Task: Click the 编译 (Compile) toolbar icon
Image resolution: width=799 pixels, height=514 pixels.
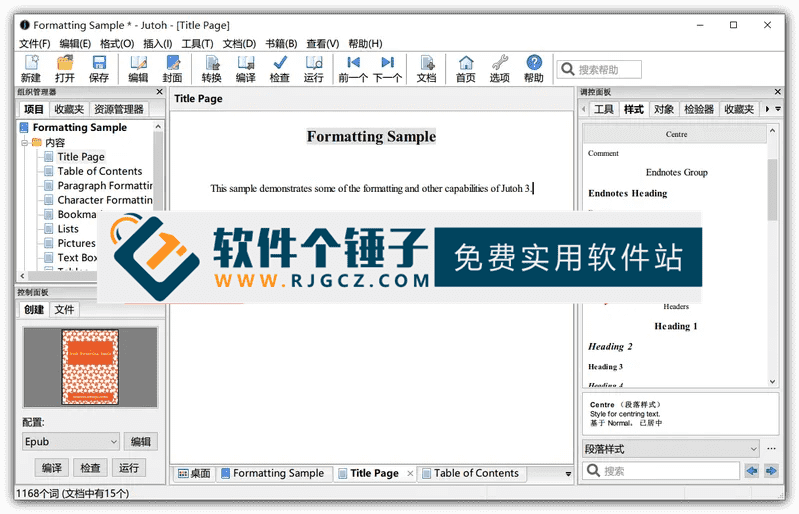Action: click(246, 68)
